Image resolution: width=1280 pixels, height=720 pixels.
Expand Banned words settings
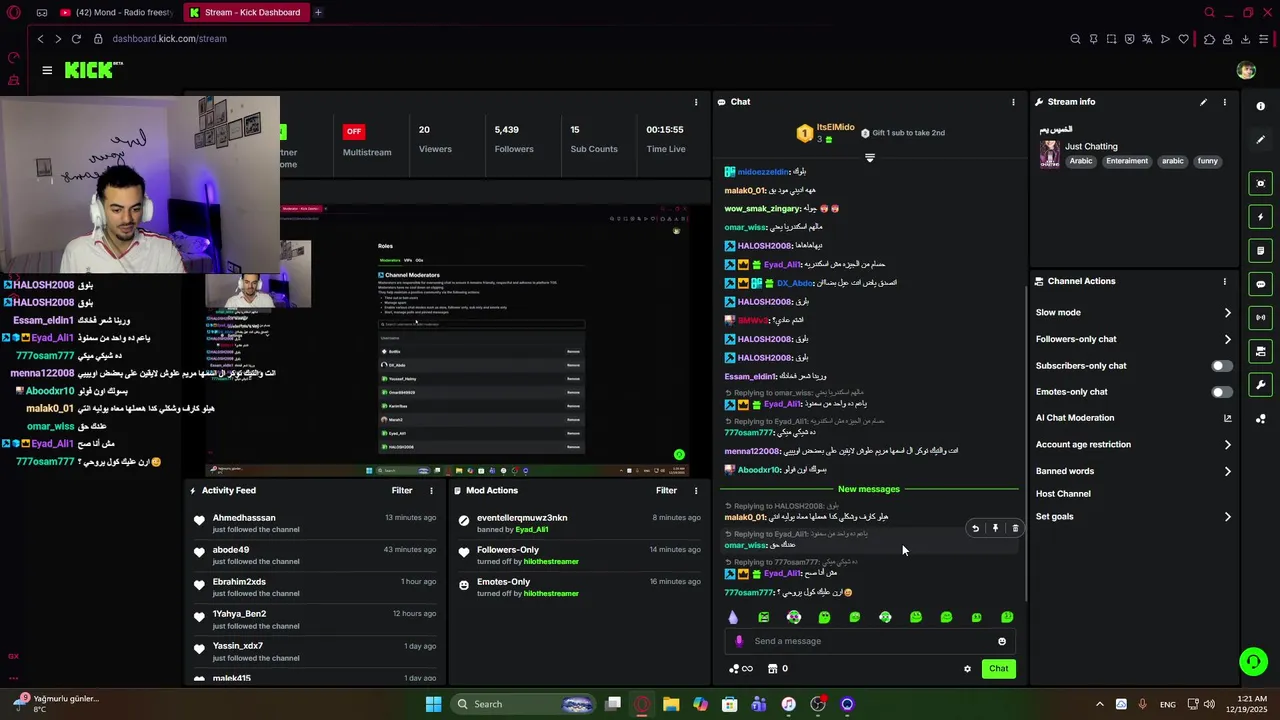click(x=1133, y=471)
